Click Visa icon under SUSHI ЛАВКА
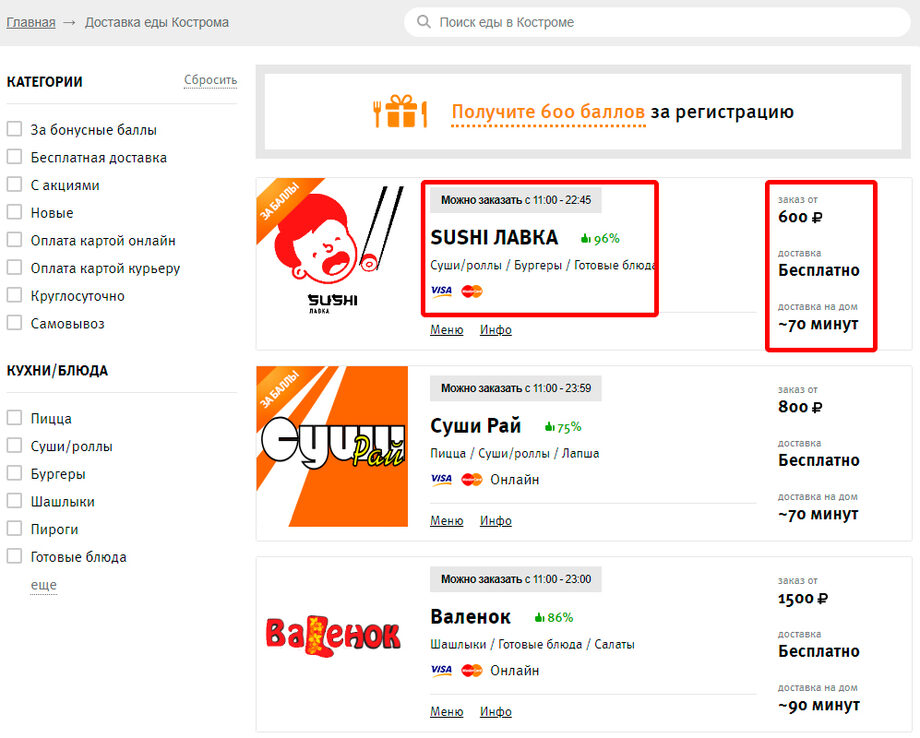920x738 pixels. (x=441, y=291)
